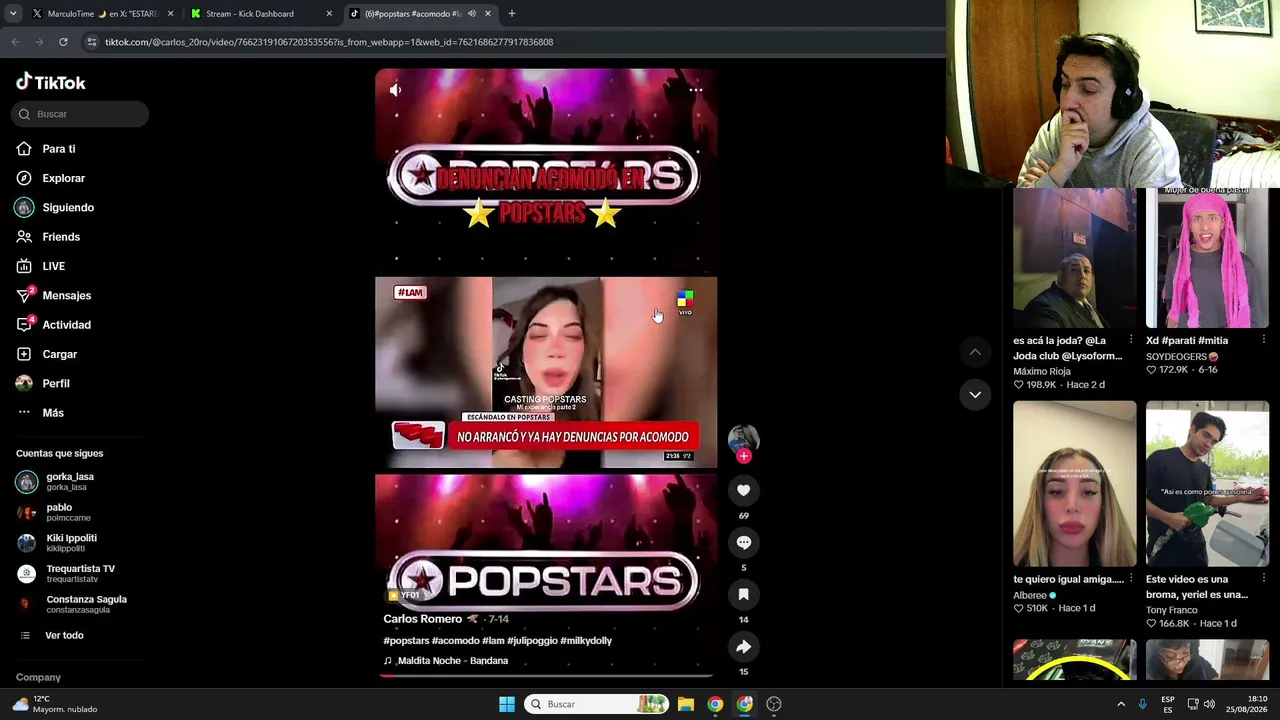Open the comments bubble icon
This screenshot has height=720, width=1280.
743,542
